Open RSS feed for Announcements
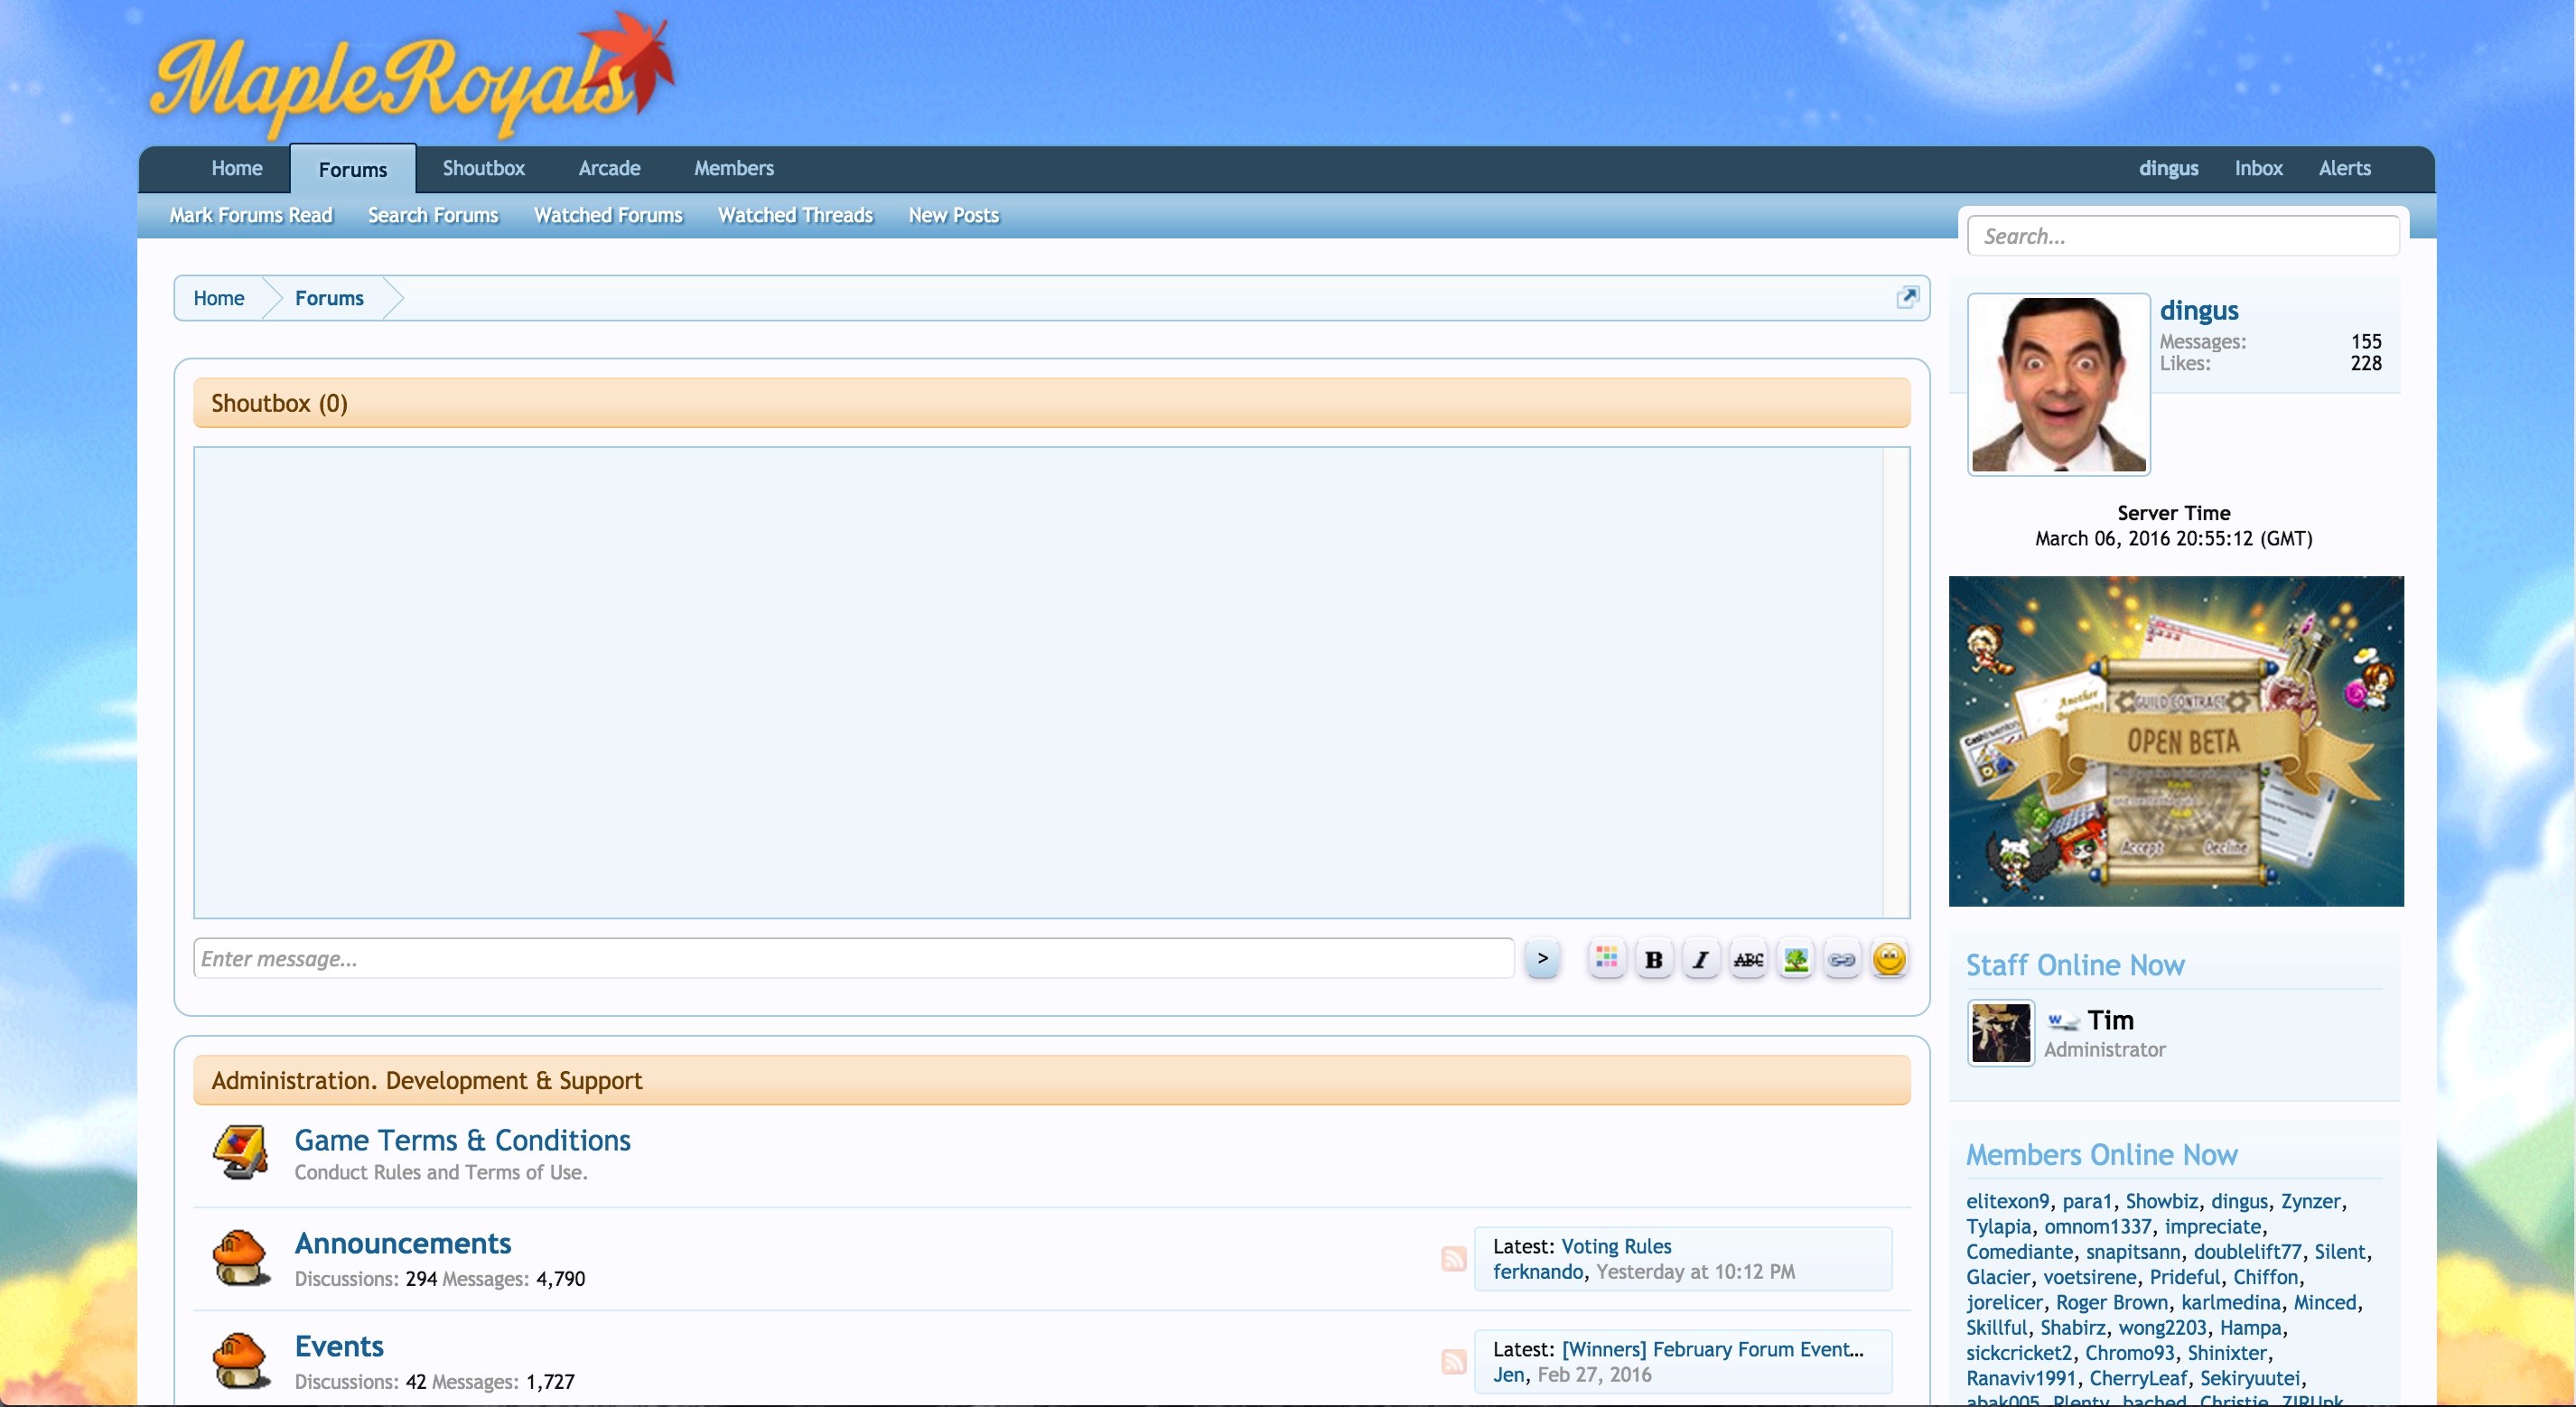 click(1453, 1258)
